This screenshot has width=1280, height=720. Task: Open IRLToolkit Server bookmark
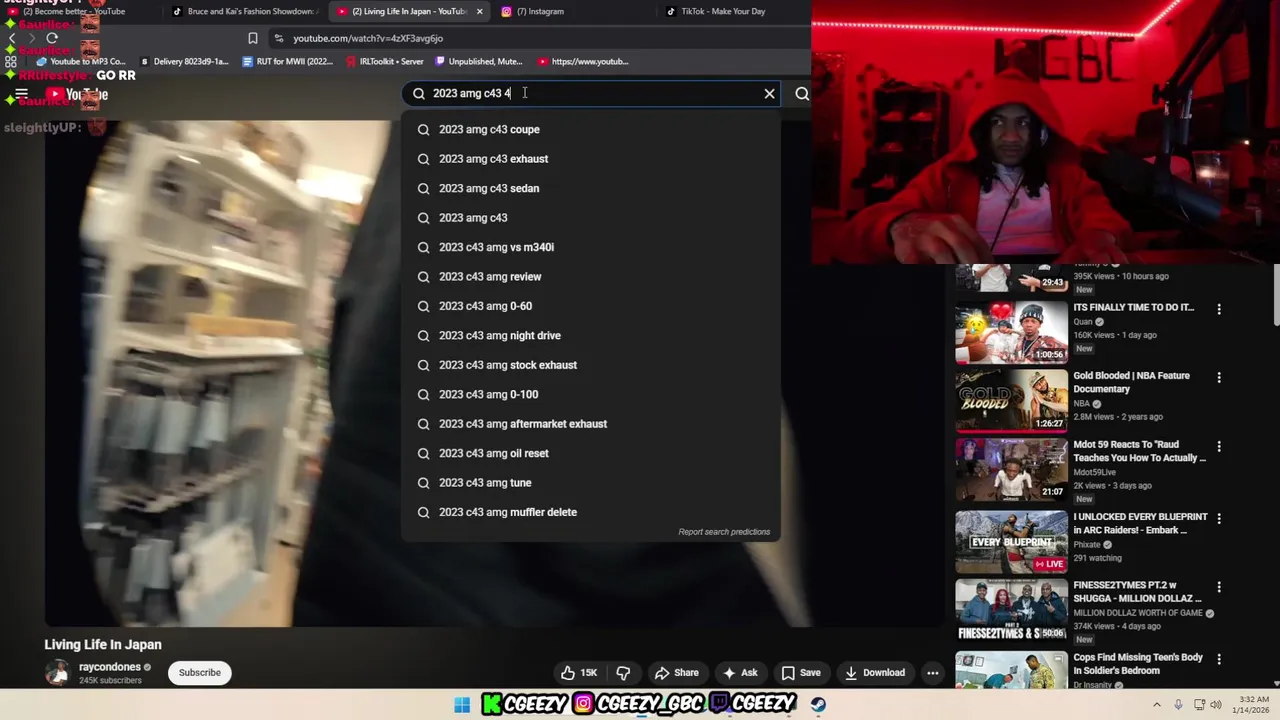tap(385, 61)
